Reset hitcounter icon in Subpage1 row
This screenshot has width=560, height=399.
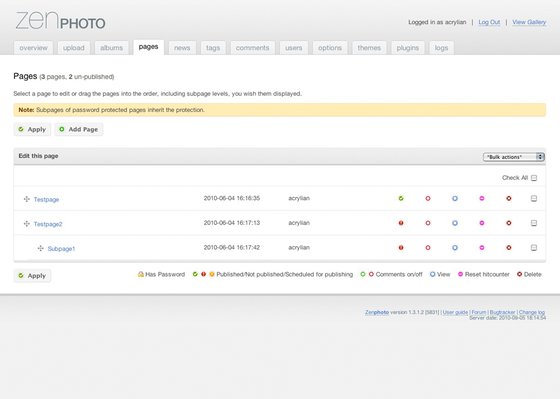(x=482, y=248)
